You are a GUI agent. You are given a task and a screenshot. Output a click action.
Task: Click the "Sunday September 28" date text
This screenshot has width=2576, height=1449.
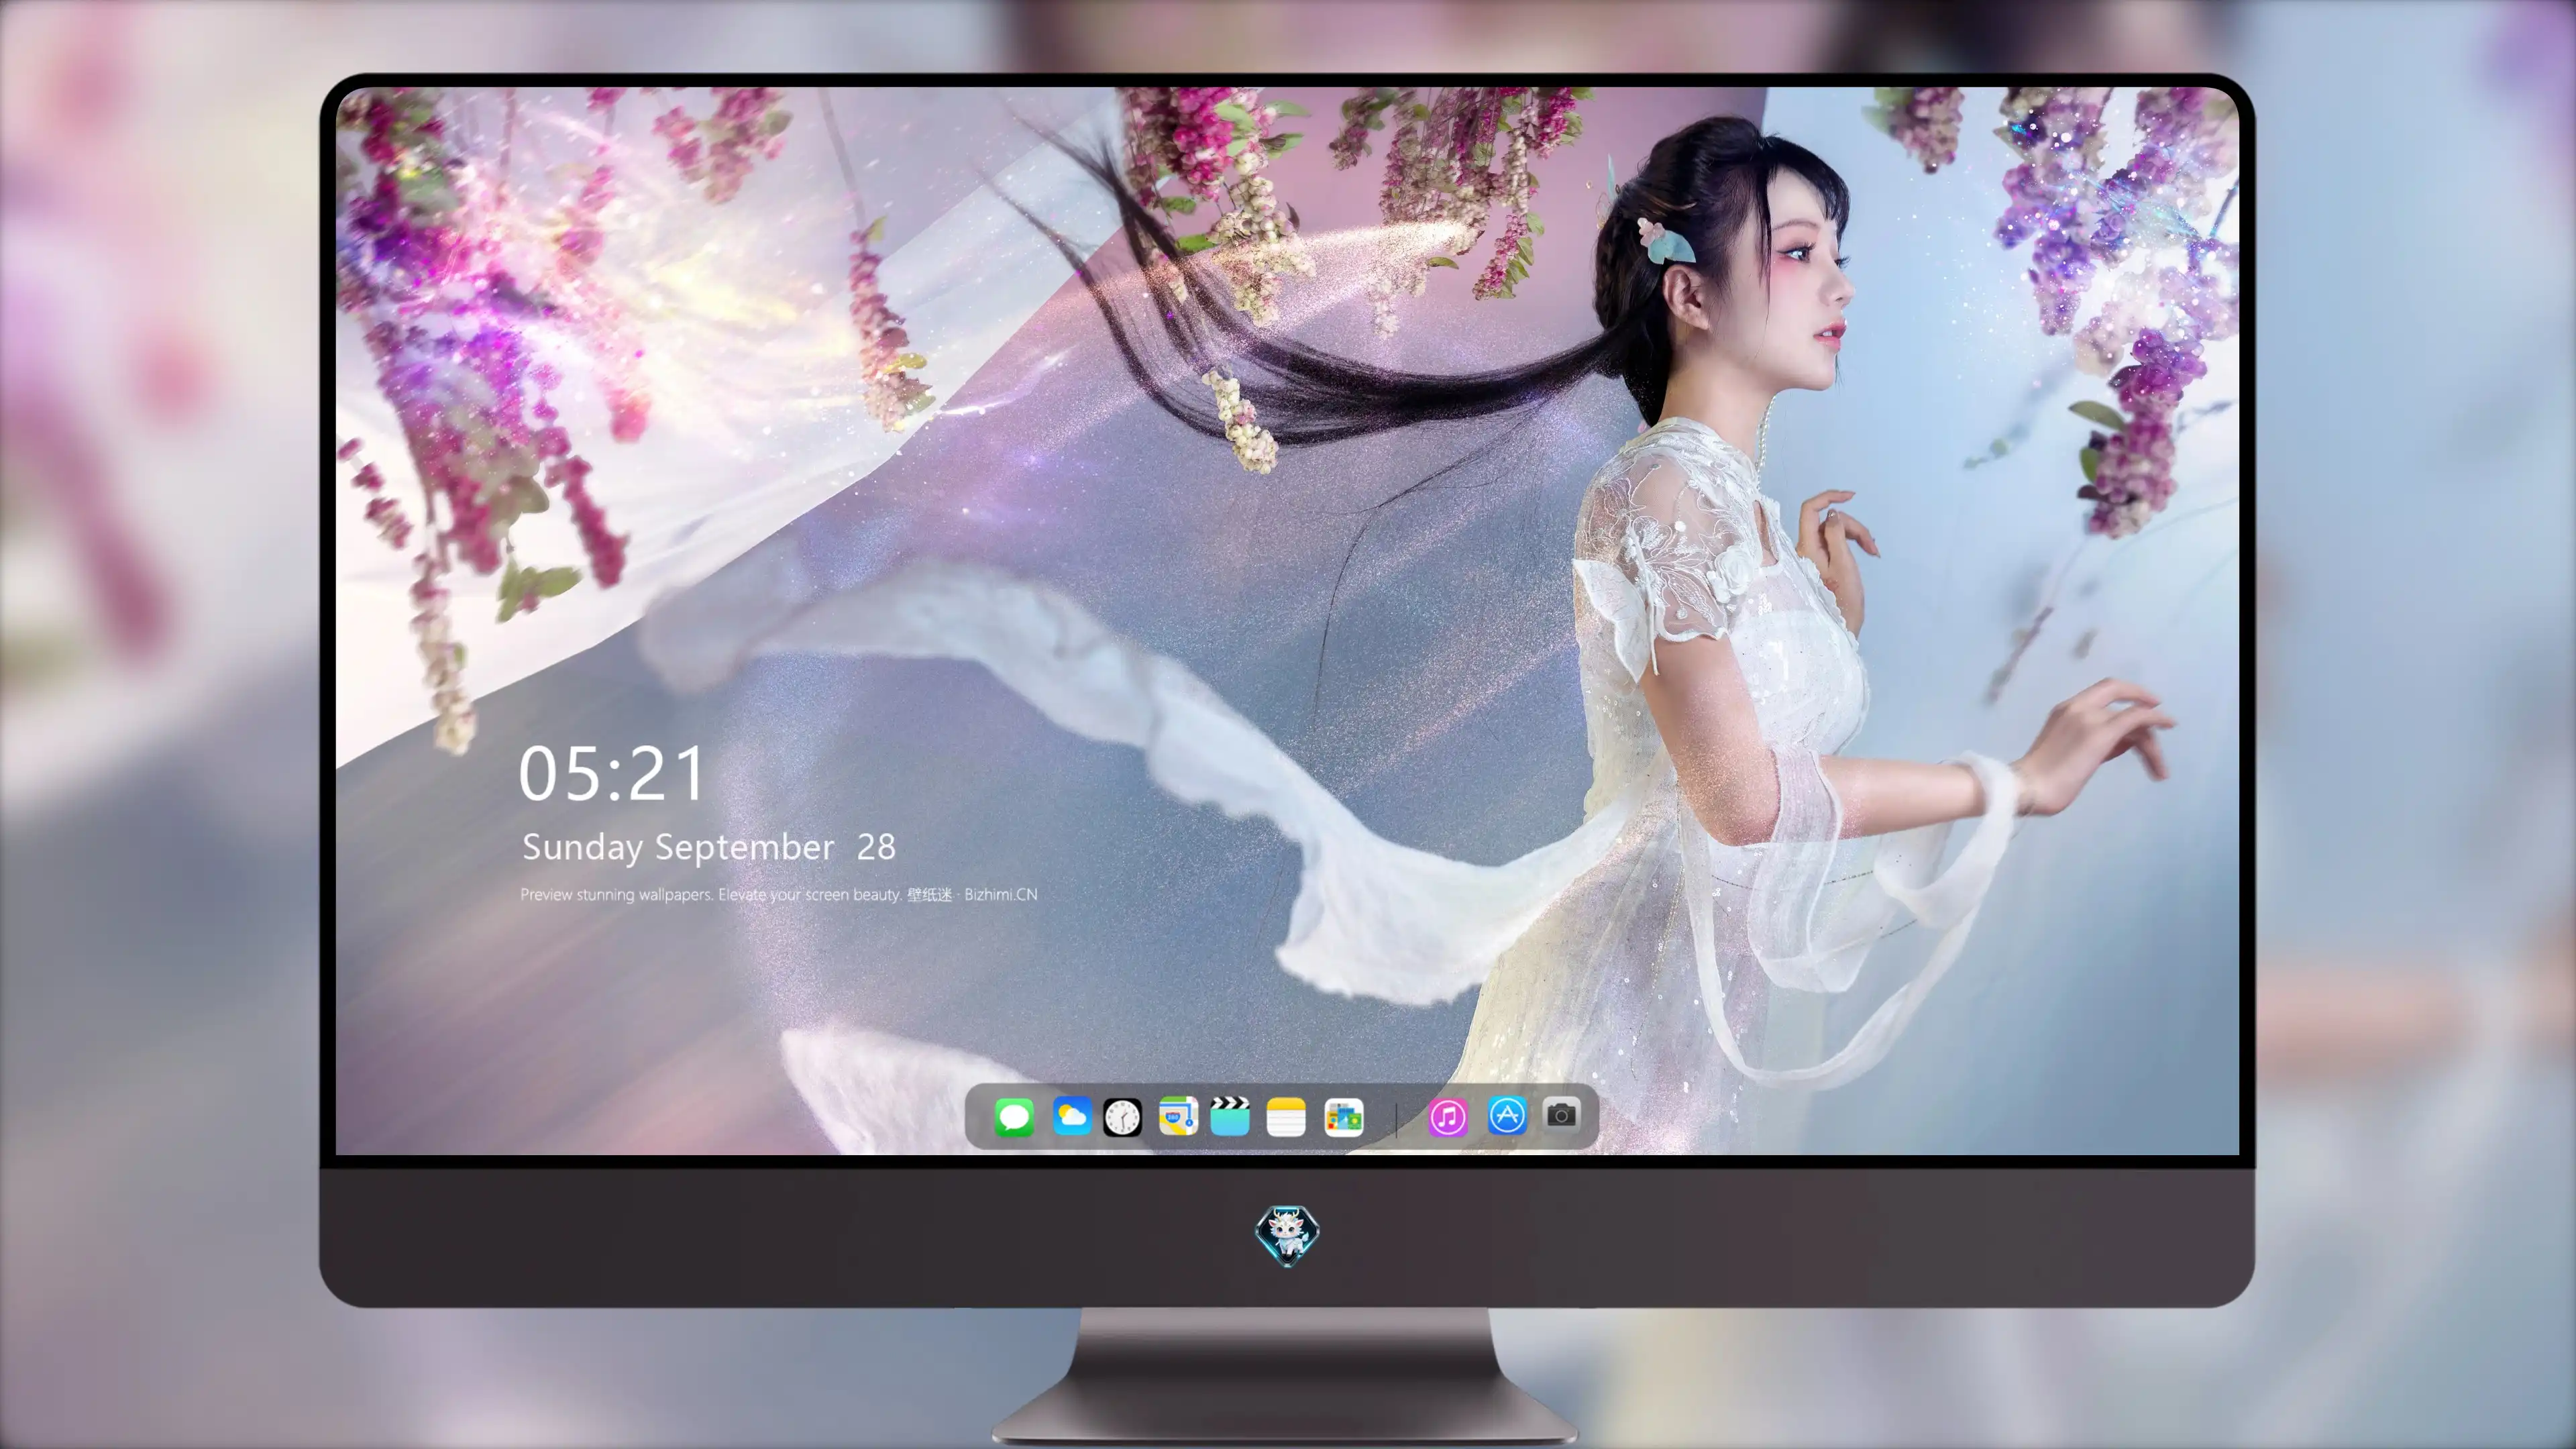[709, 847]
